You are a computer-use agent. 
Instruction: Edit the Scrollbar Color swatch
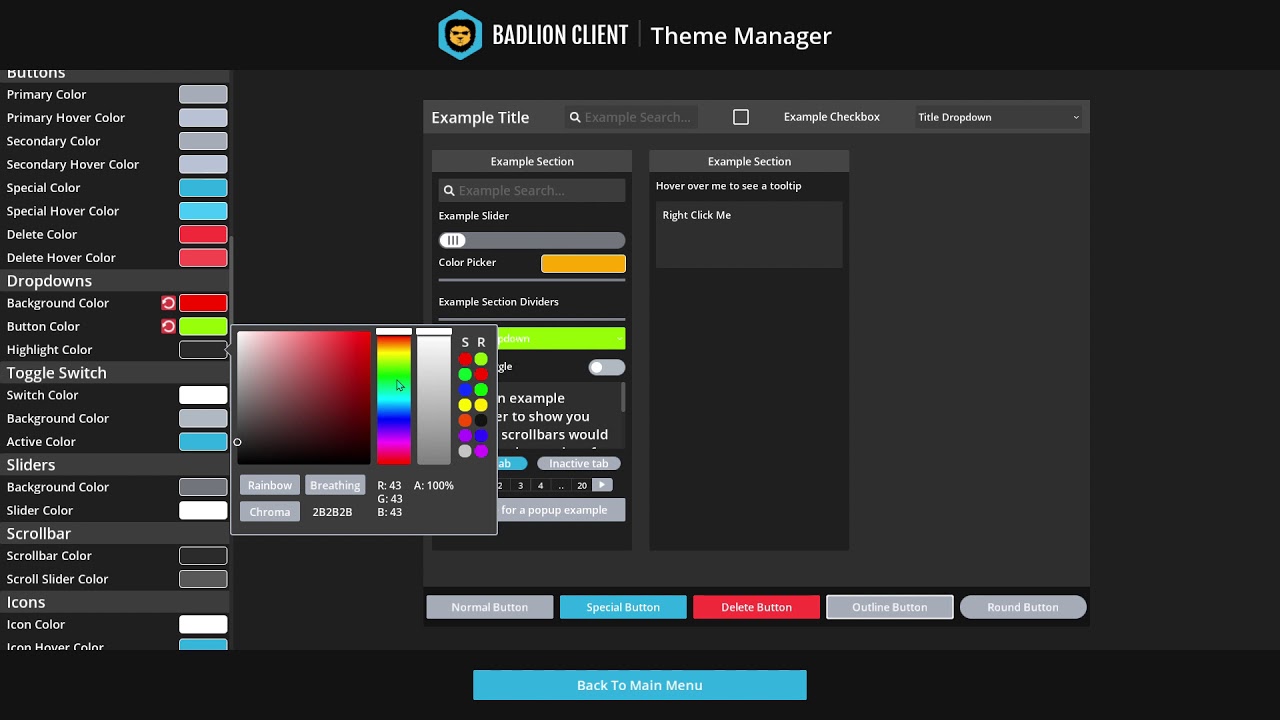tap(203, 556)
